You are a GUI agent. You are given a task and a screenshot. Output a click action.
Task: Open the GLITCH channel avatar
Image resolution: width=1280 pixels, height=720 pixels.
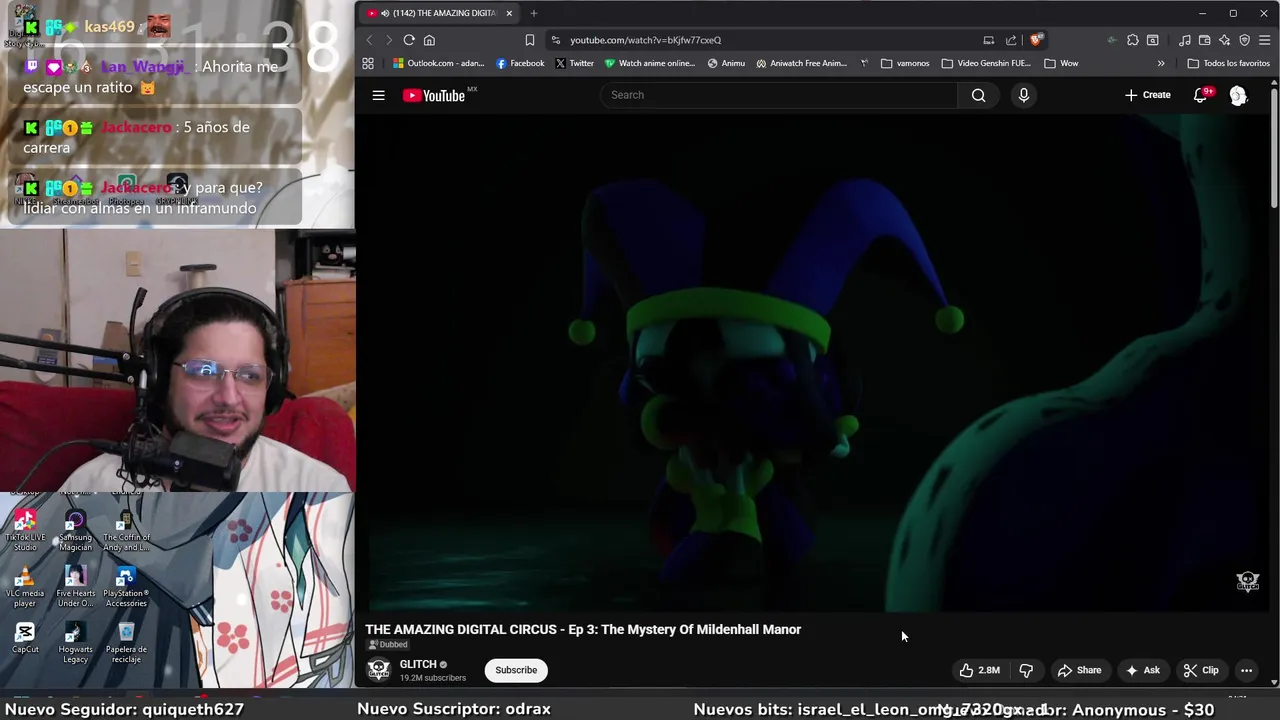pos(378,670)
